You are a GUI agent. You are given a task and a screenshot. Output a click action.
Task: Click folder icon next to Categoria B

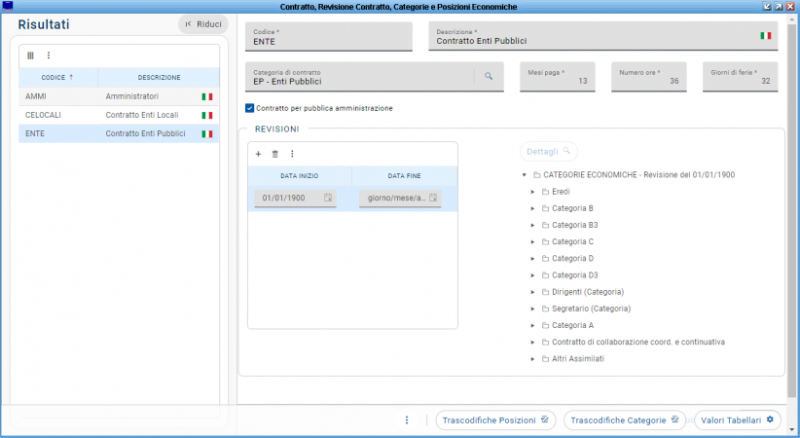pyautogui.click(x=545, y=208)
